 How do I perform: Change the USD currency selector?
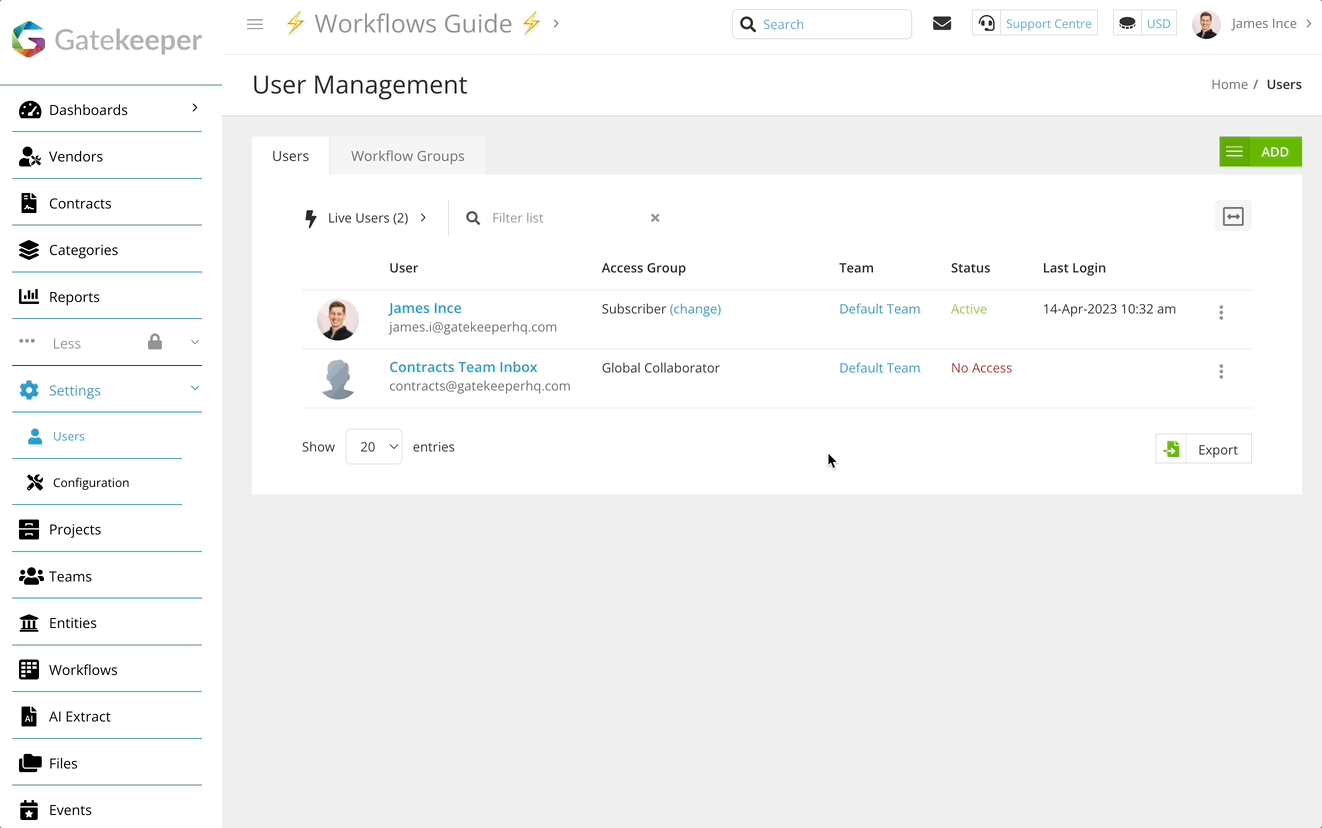(1158, 24)
